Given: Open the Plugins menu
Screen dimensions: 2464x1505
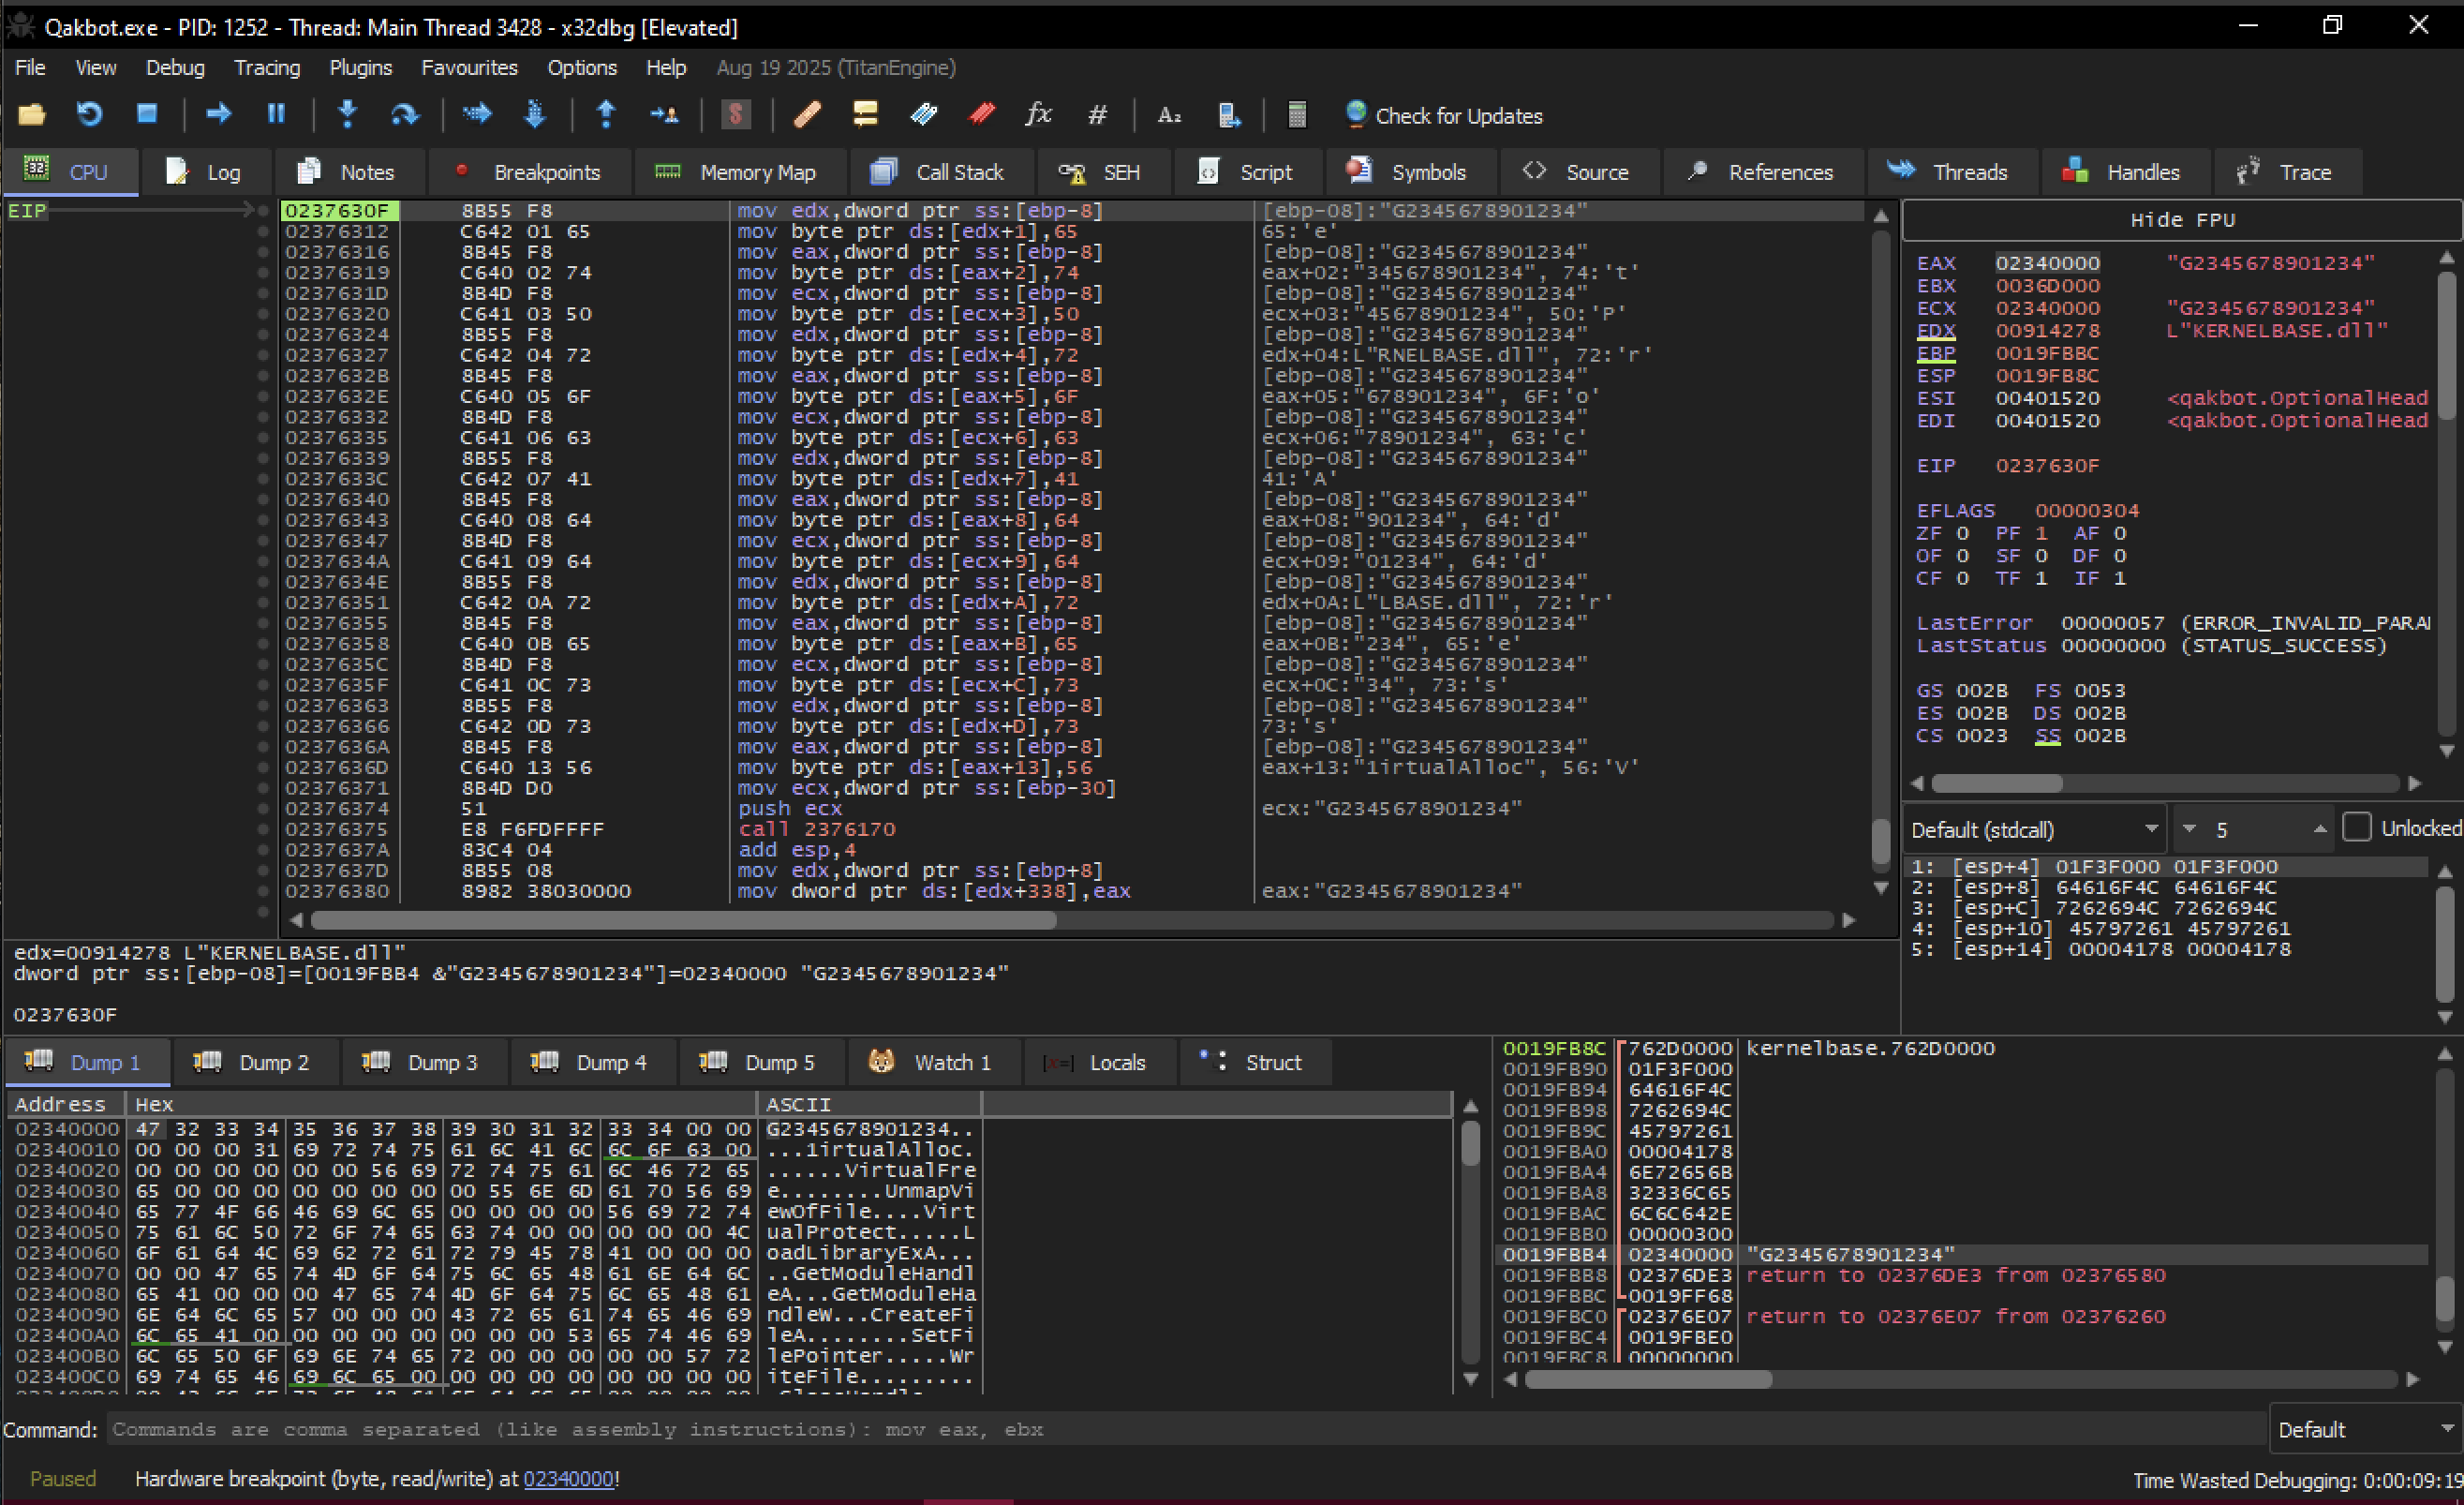Looking at the screenshot, I should (360, 67).
